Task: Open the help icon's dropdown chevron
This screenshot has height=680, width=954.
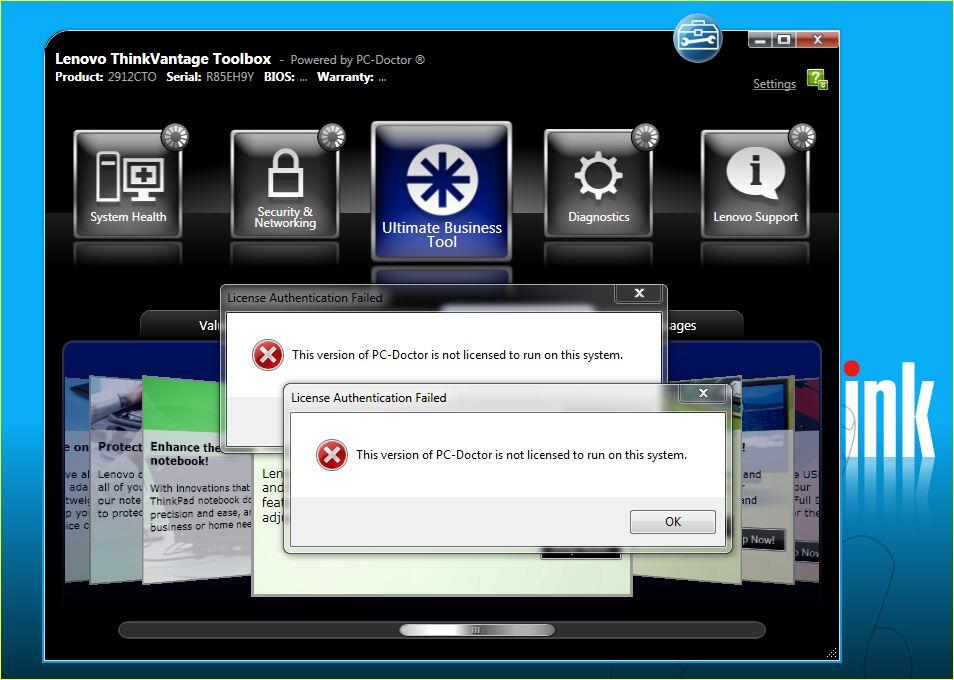Action: 823,85
